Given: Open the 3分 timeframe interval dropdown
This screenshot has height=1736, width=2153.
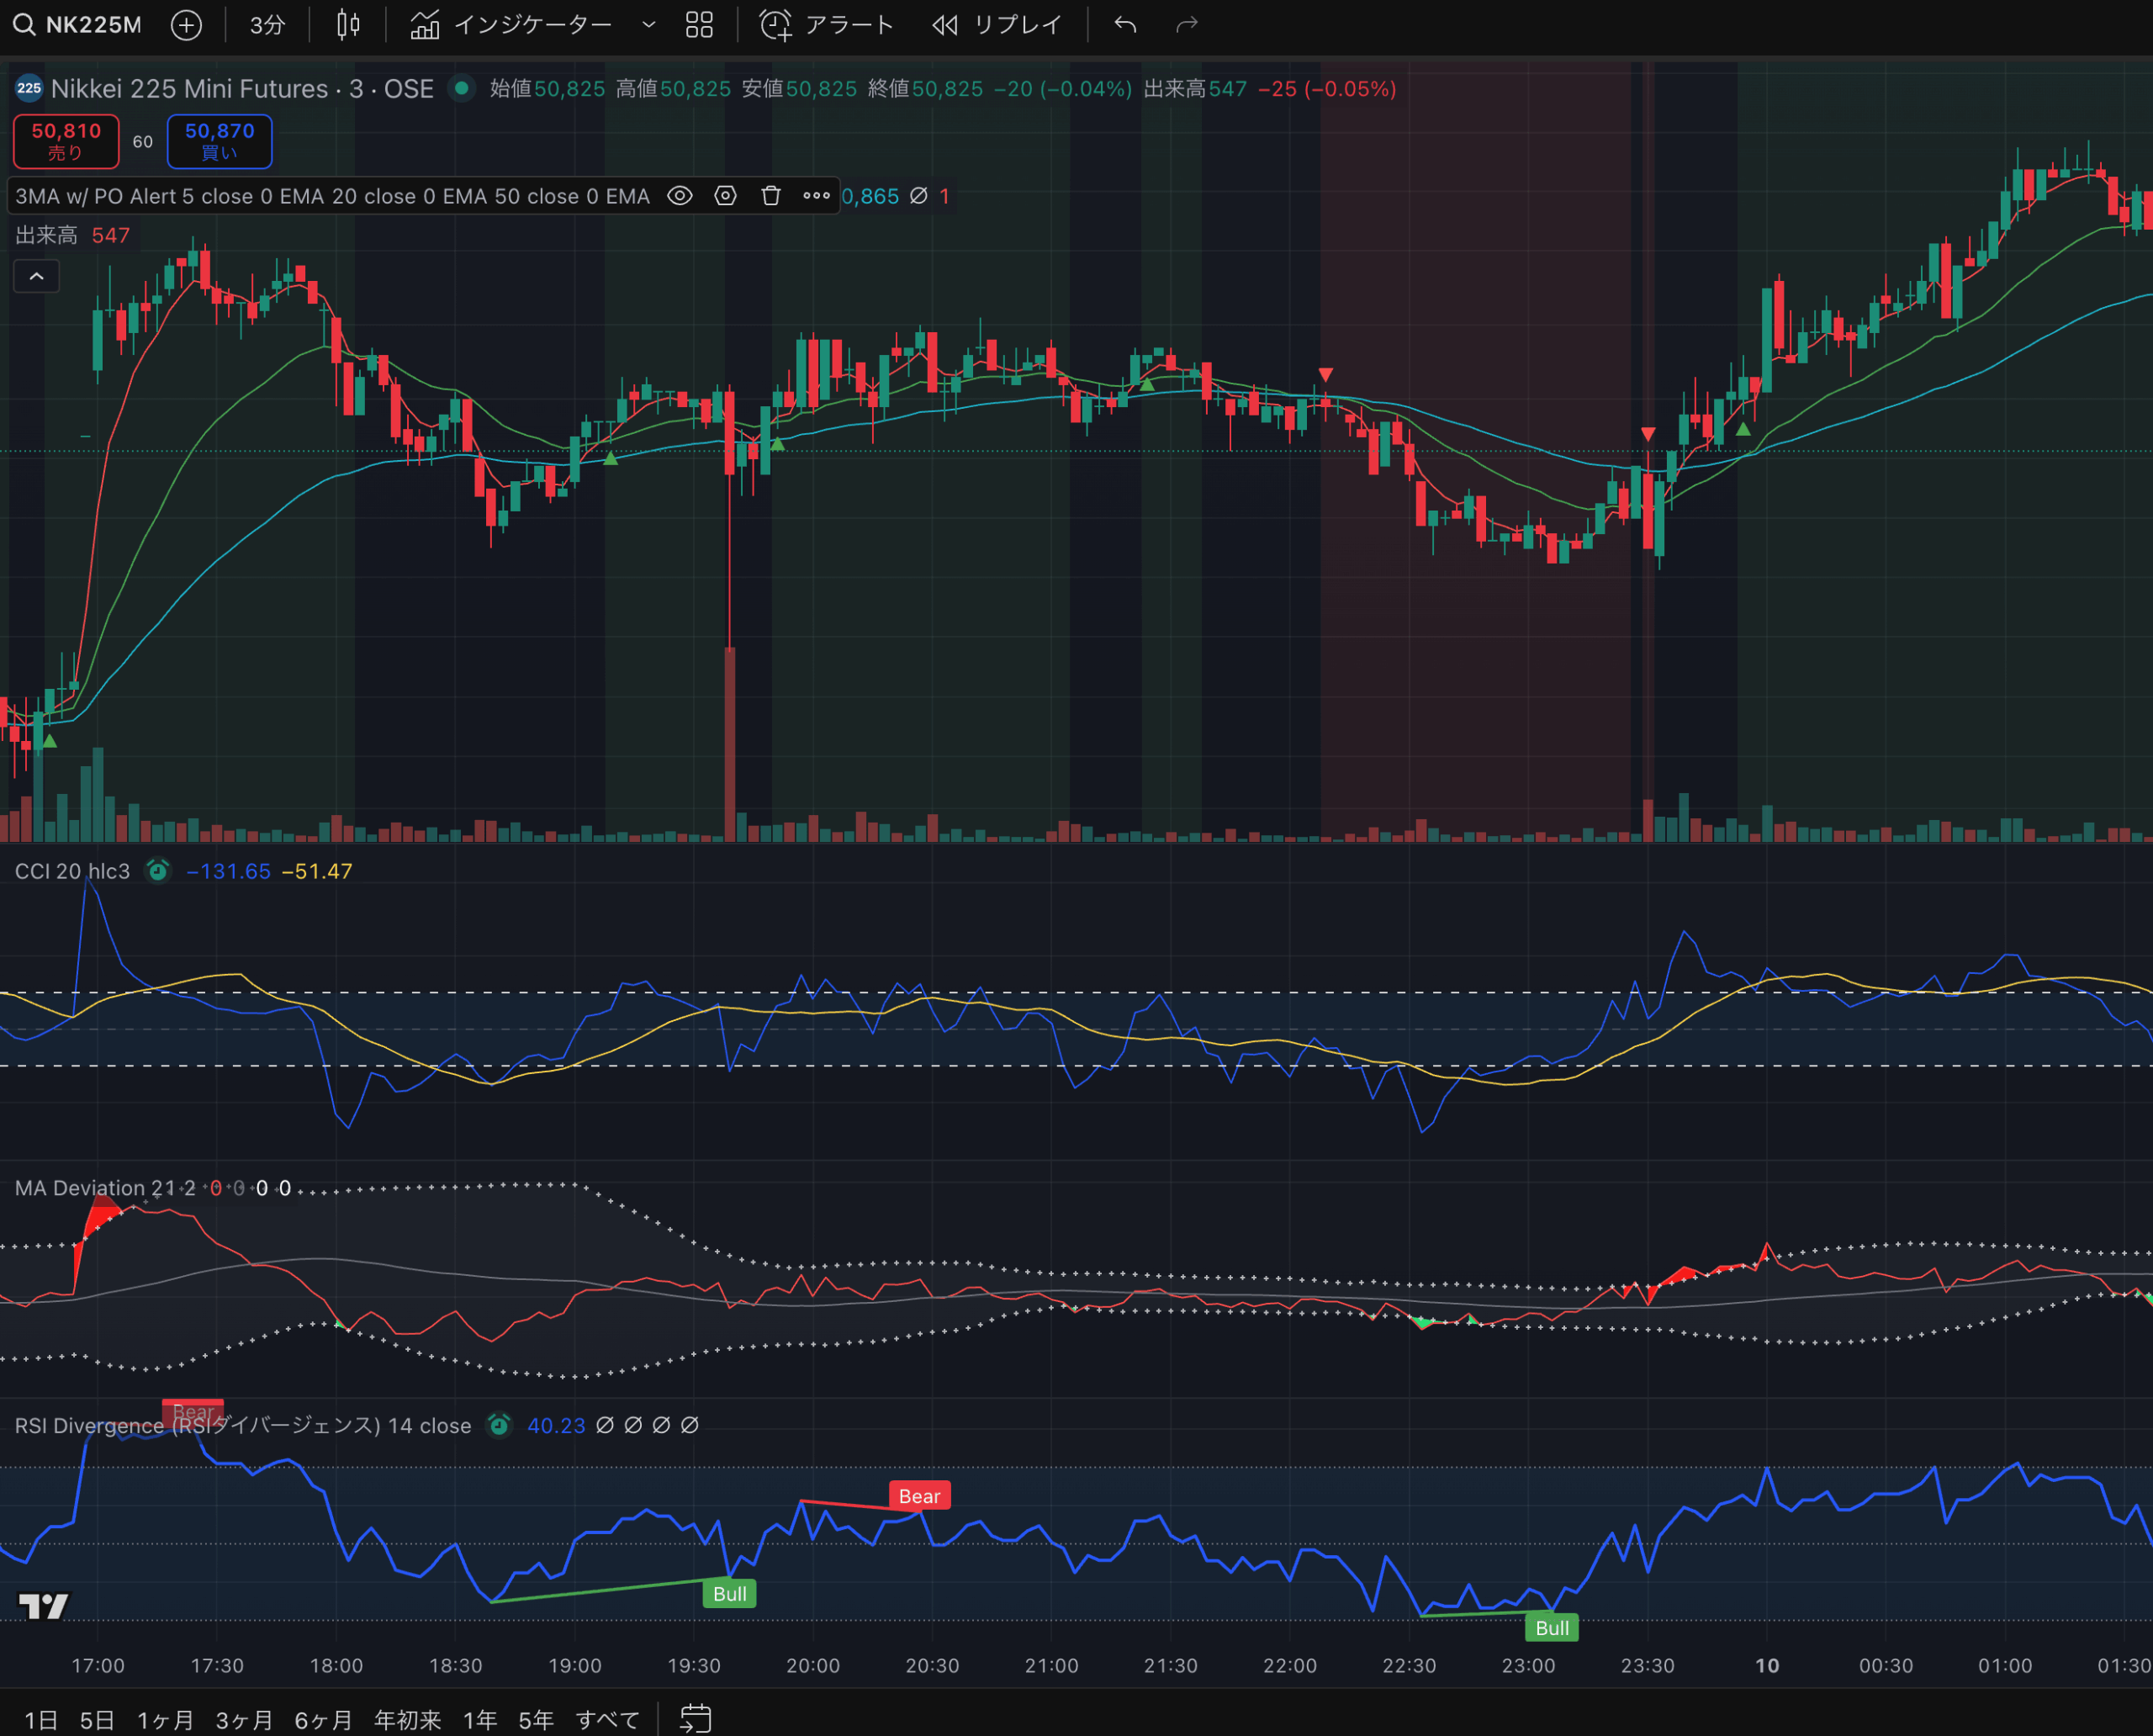Looking at the screenshot, I should coord(267,25).
